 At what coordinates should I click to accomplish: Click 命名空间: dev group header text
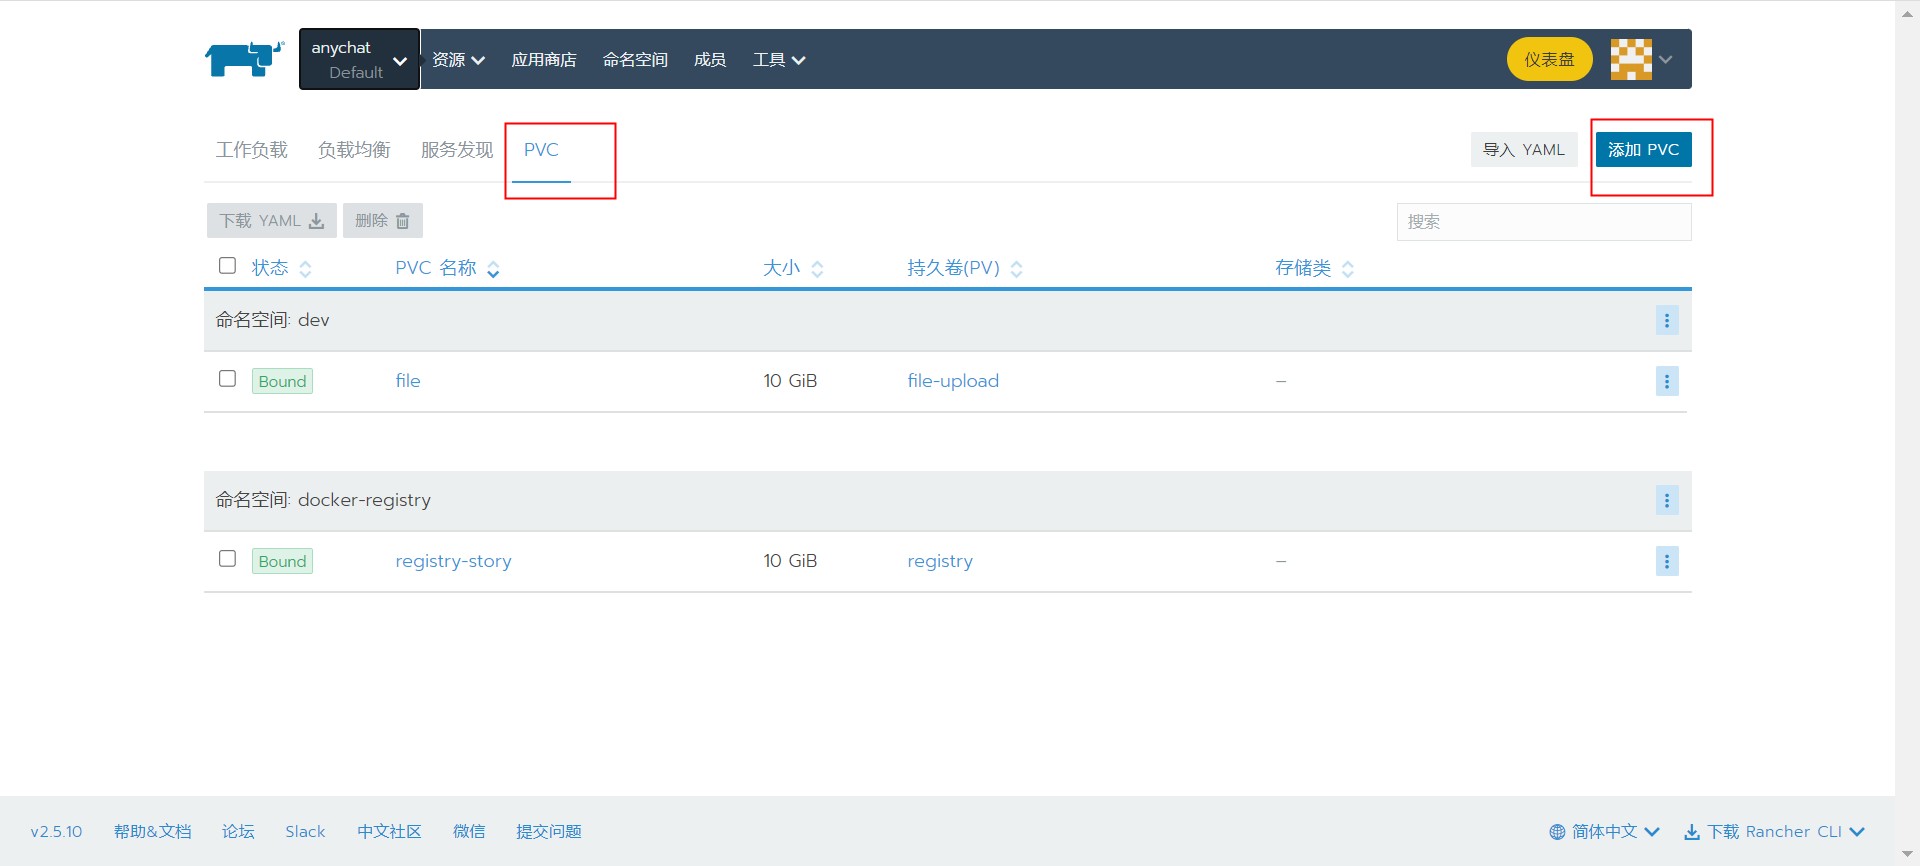(272, 320)
